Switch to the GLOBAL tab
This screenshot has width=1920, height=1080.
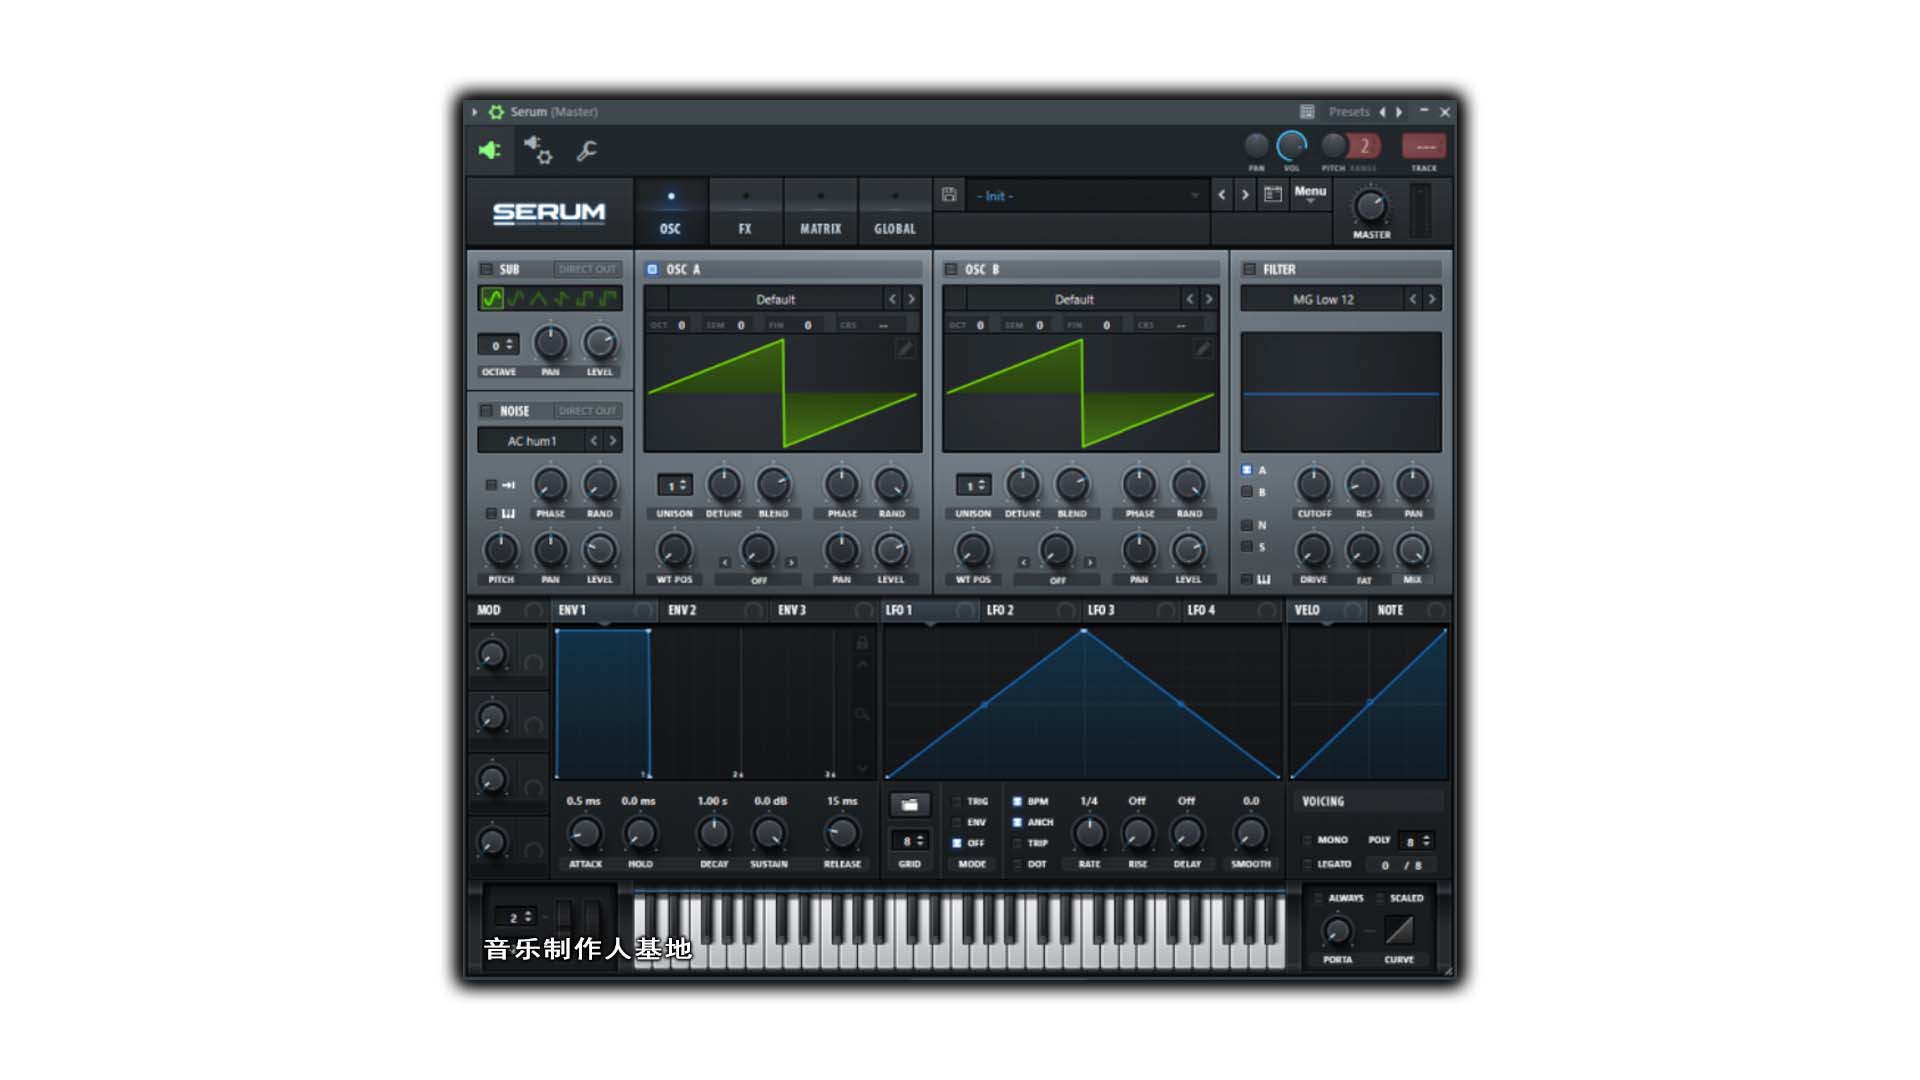coord(894,213)
